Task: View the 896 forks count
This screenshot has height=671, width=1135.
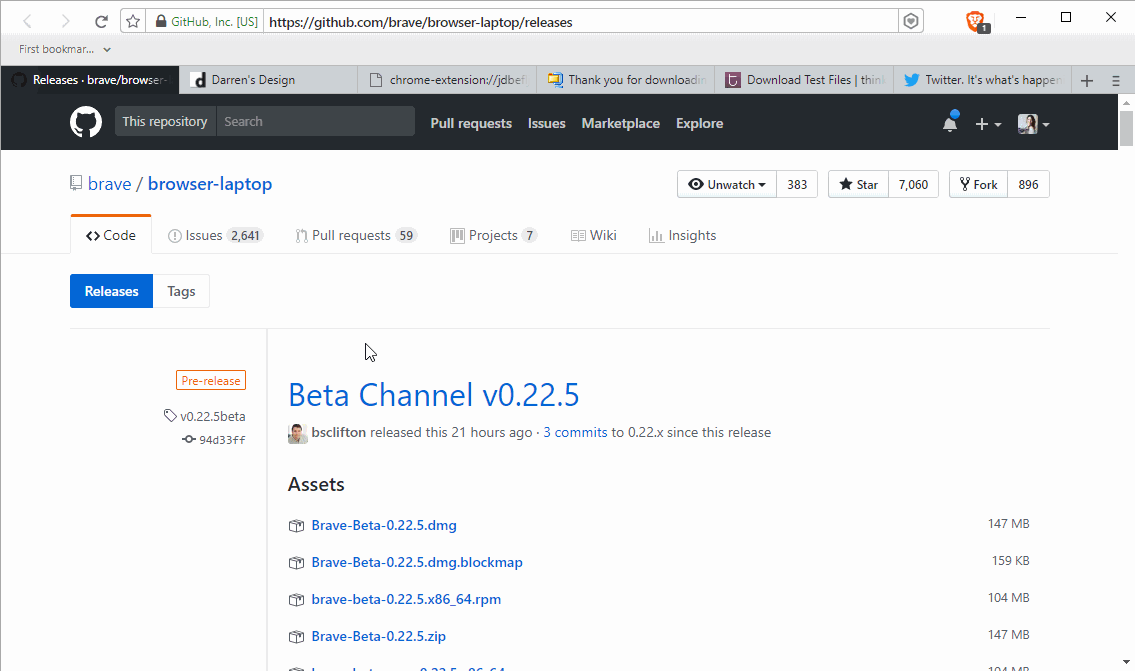Action: click(1028, 185)
